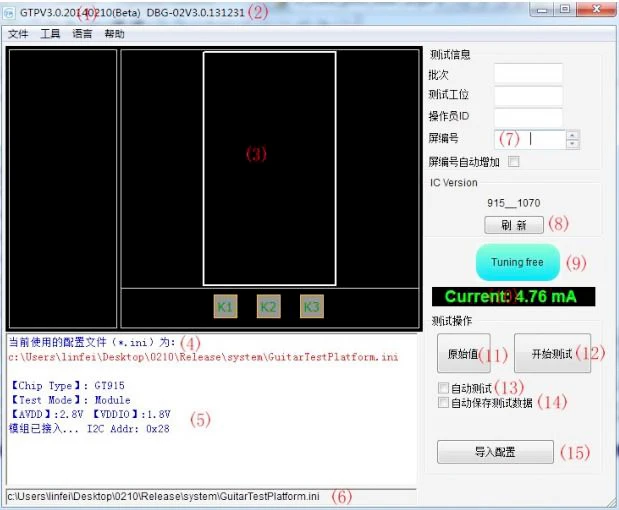Open the 语言 menu

82,34
